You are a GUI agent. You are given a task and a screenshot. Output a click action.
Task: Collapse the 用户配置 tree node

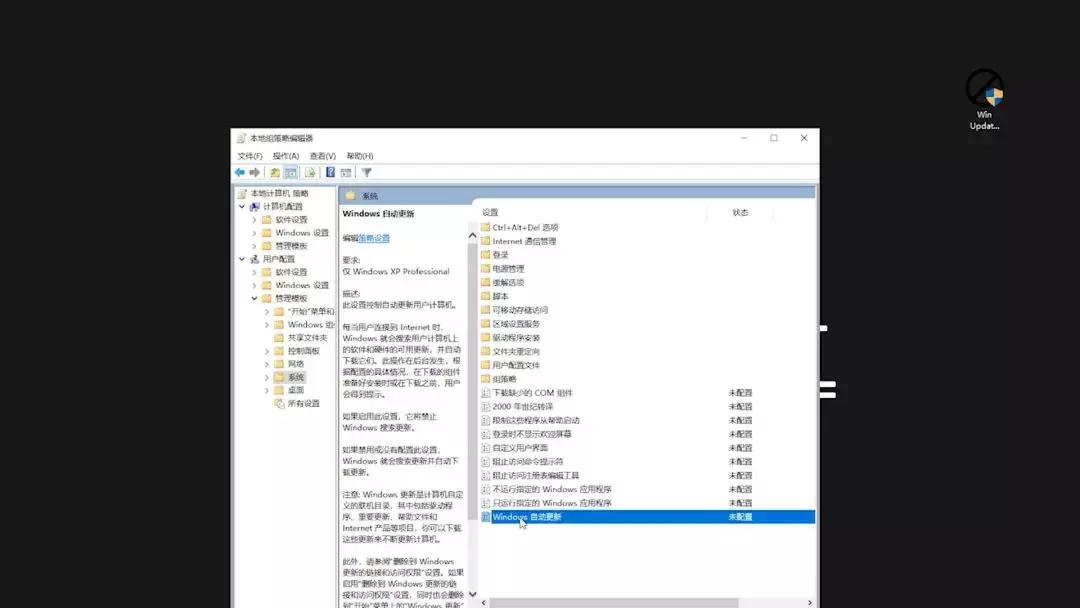click(x=240, y=258)
